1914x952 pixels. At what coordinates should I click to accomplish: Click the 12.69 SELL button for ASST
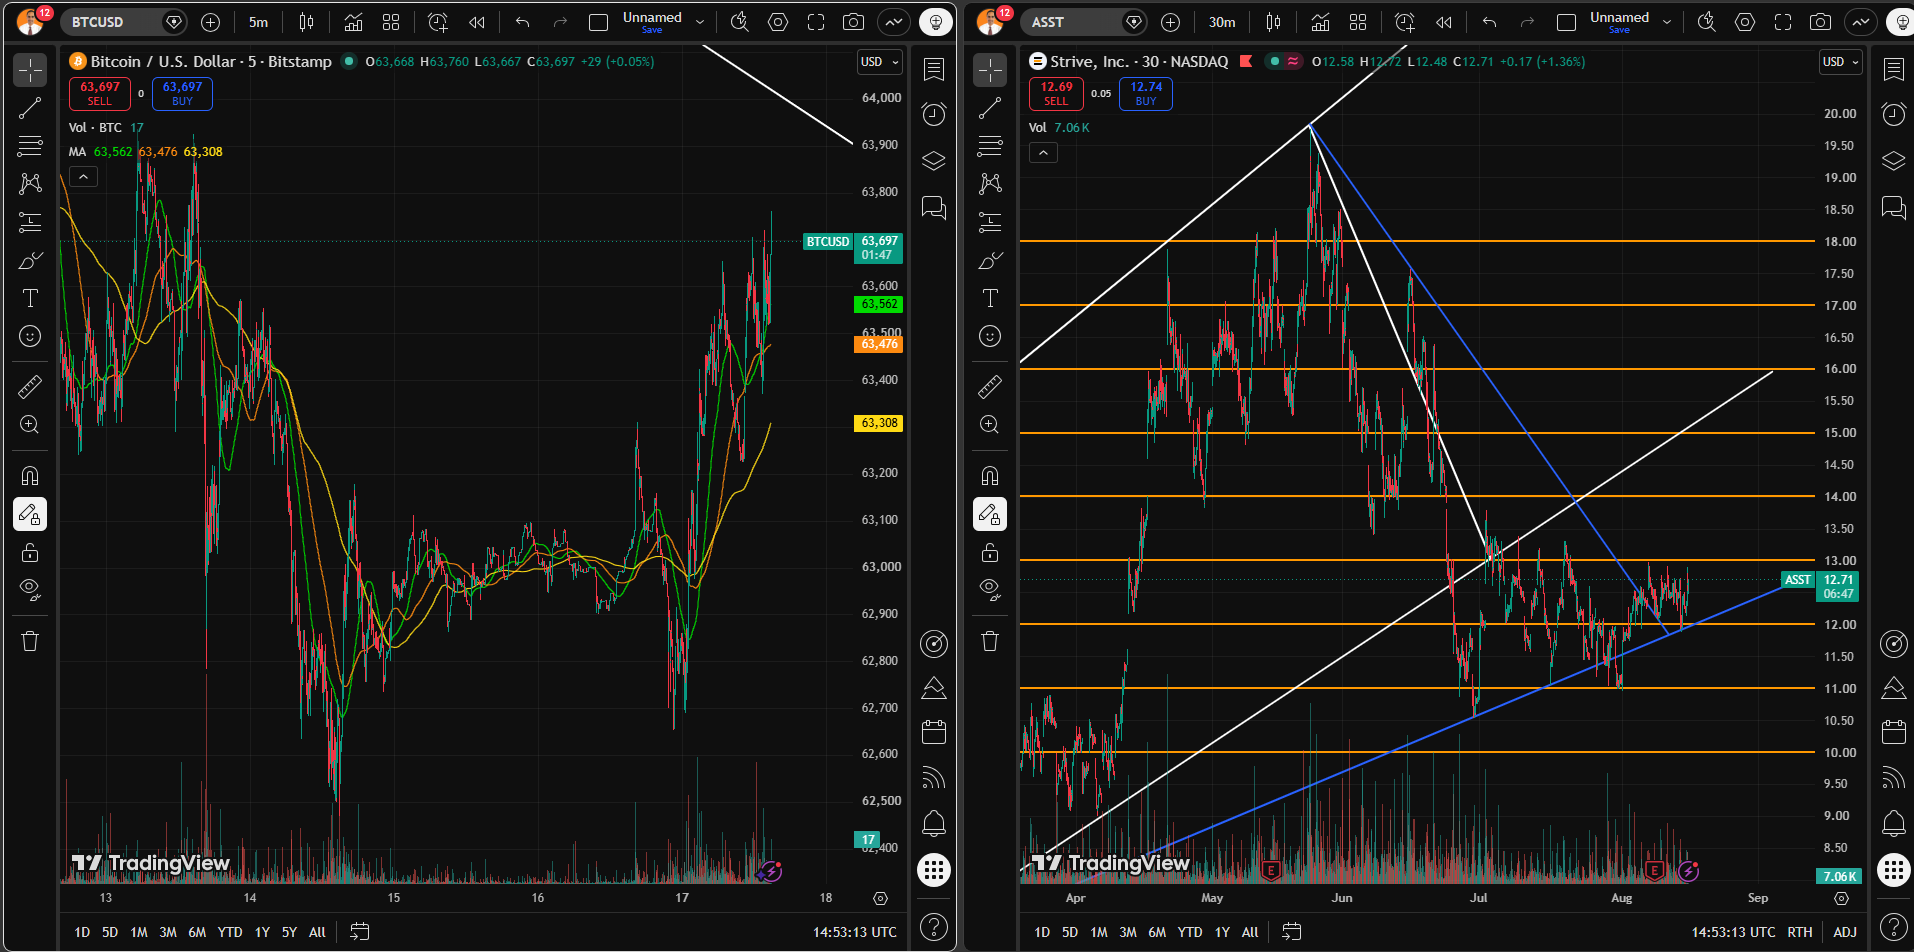1057,93
